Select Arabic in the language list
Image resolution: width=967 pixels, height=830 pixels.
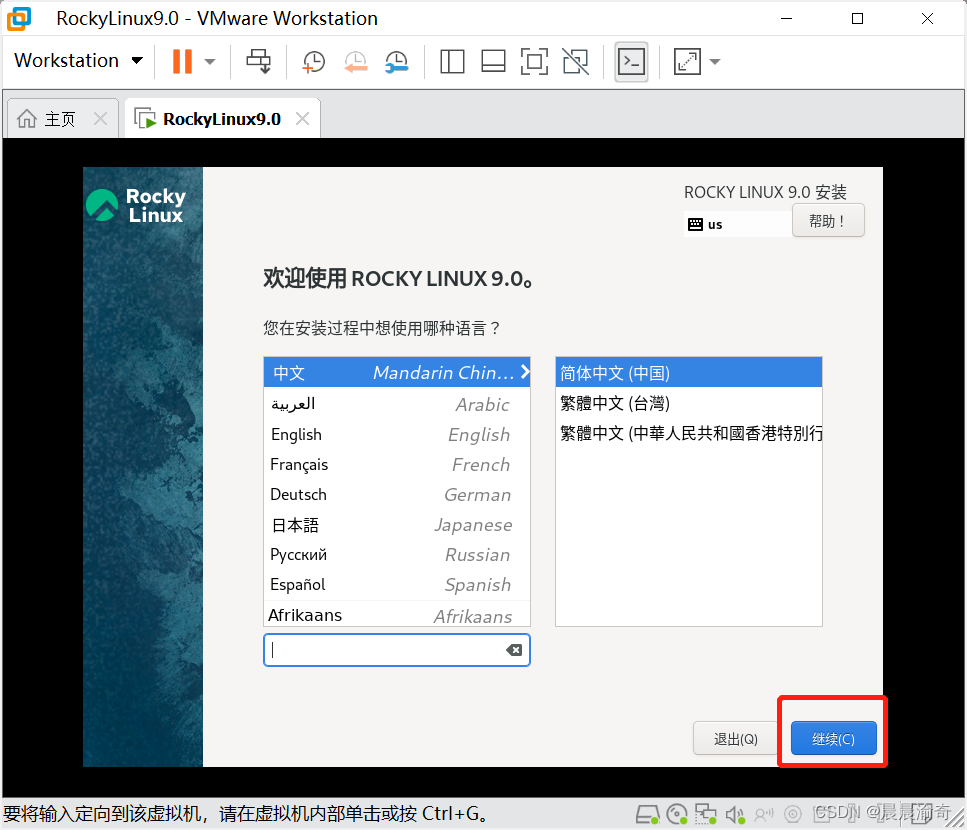pos(397,404)
